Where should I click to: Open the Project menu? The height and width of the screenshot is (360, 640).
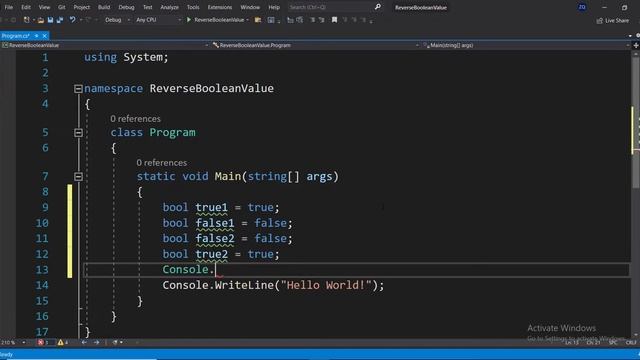[82, 7]
